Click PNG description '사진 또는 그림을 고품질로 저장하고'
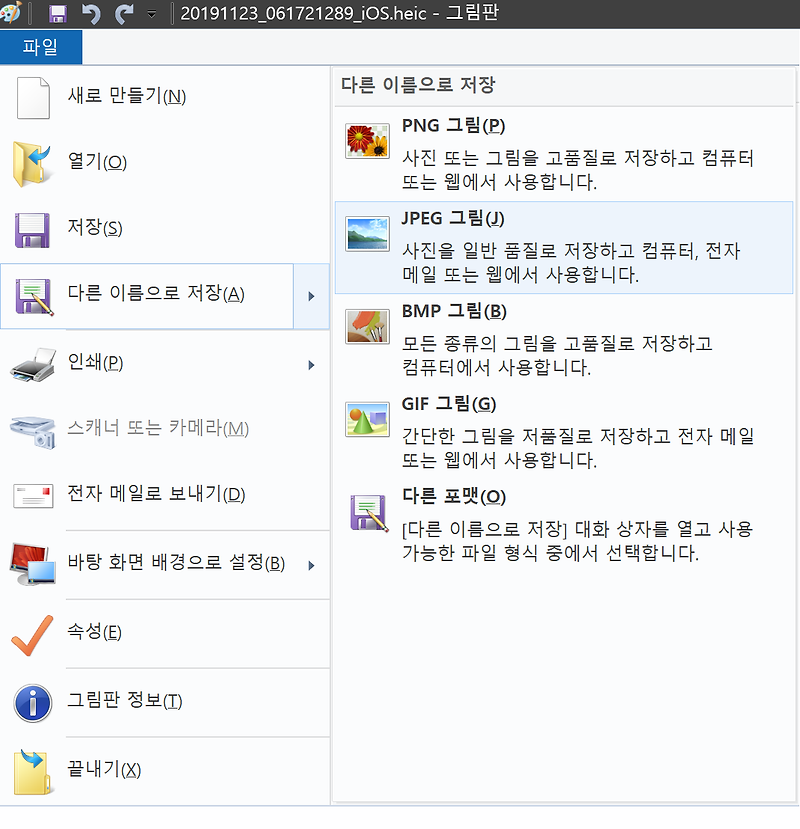The image size is (800, 829). [x=548, y=158]
